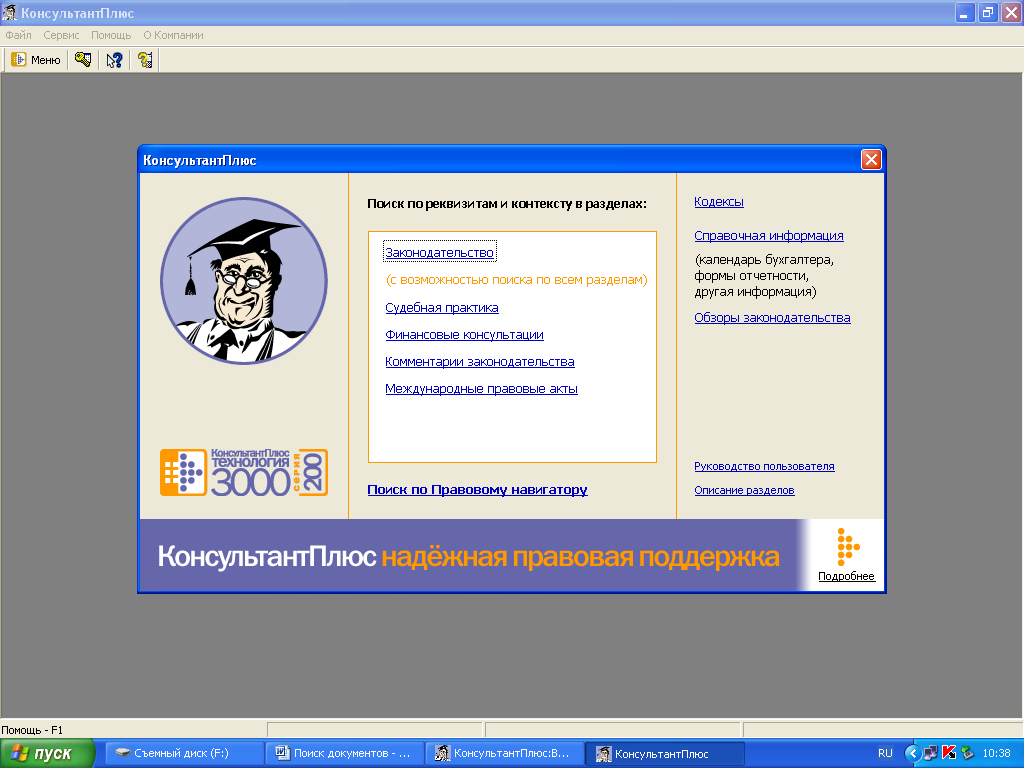Switch to Съемный диск (F:) taskbar item
1024x768 pixels.
click(185, 754)
